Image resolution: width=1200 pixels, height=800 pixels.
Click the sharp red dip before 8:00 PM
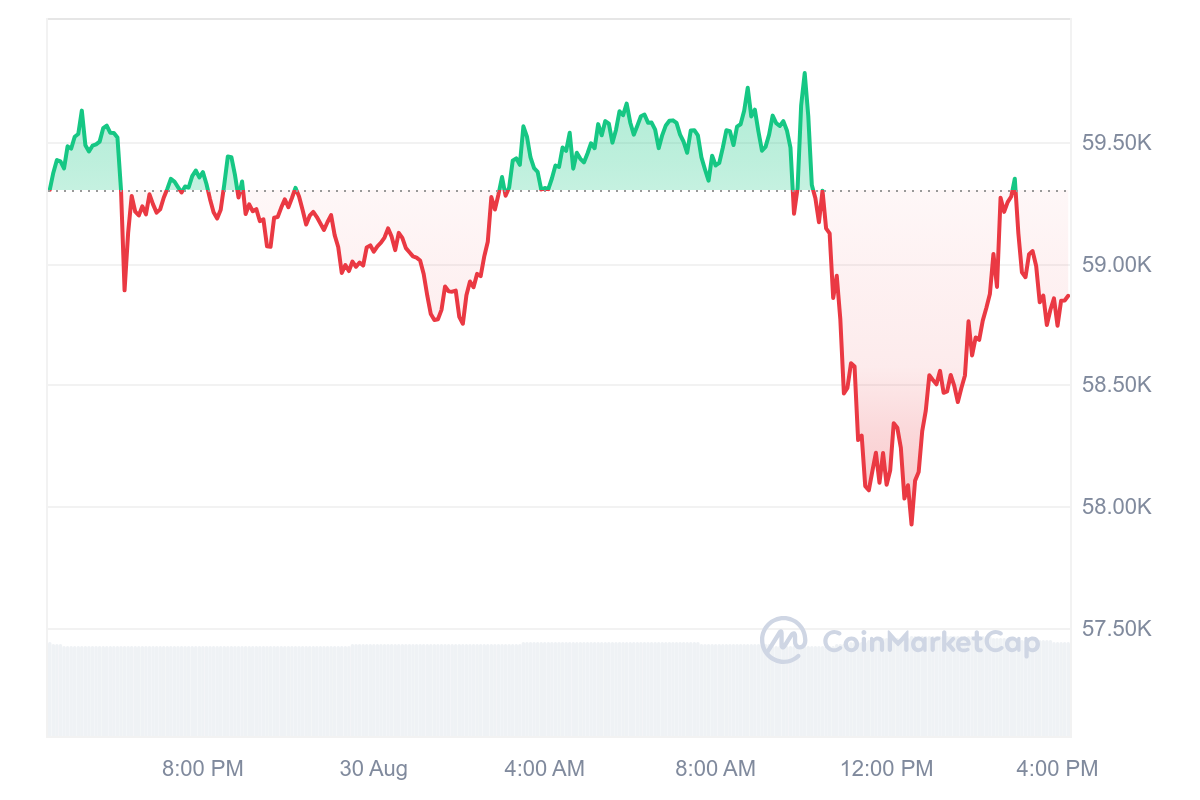pos(124,289)
